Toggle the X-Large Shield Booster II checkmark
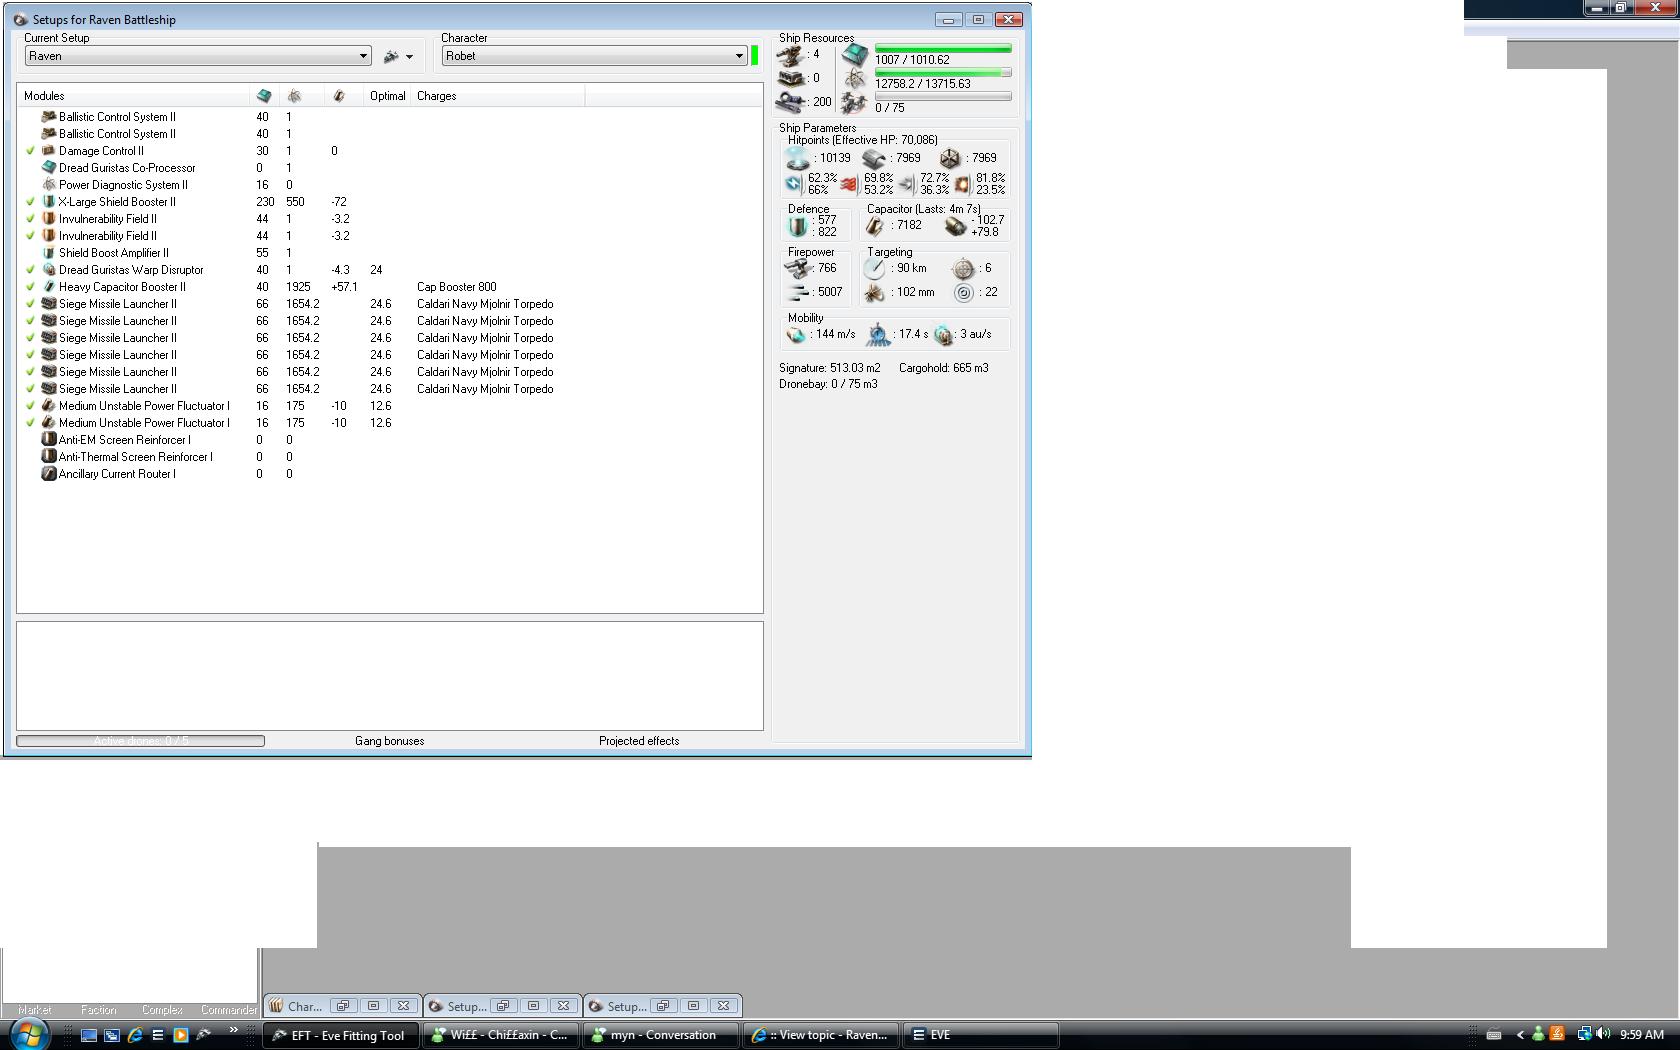This screenshot has height=1050, width=1680. click(x=30, y=202)
